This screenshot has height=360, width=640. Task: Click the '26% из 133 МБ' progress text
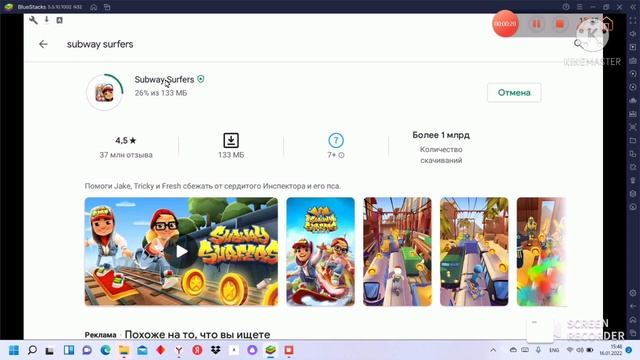[161, 93]
